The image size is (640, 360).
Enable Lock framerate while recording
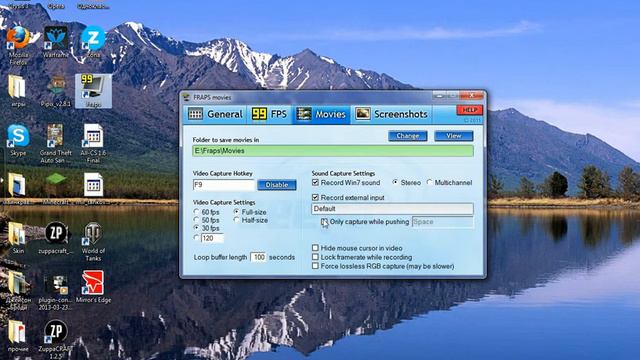315,257
